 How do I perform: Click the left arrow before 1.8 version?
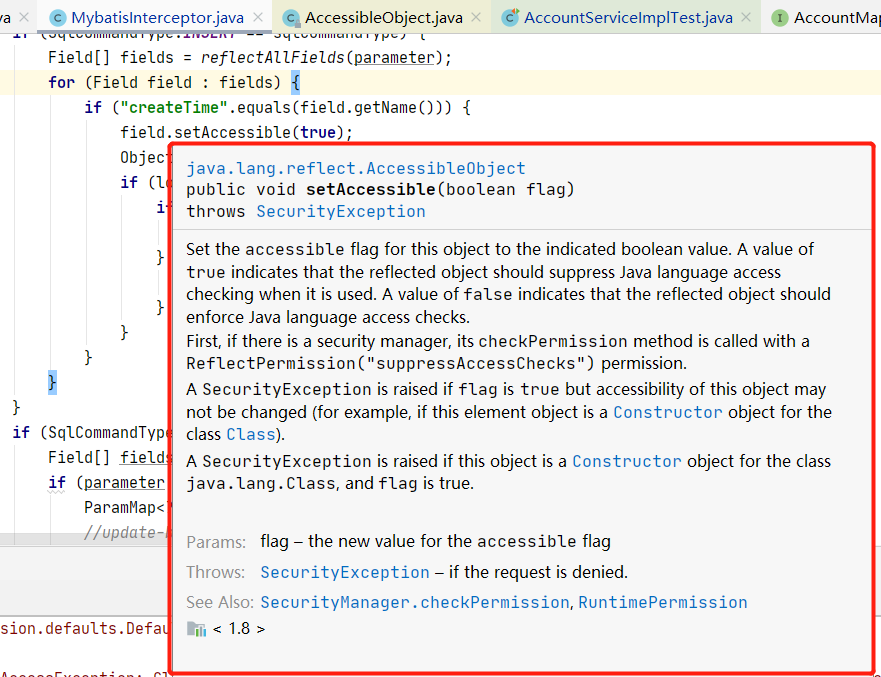[x=217, y=629]
